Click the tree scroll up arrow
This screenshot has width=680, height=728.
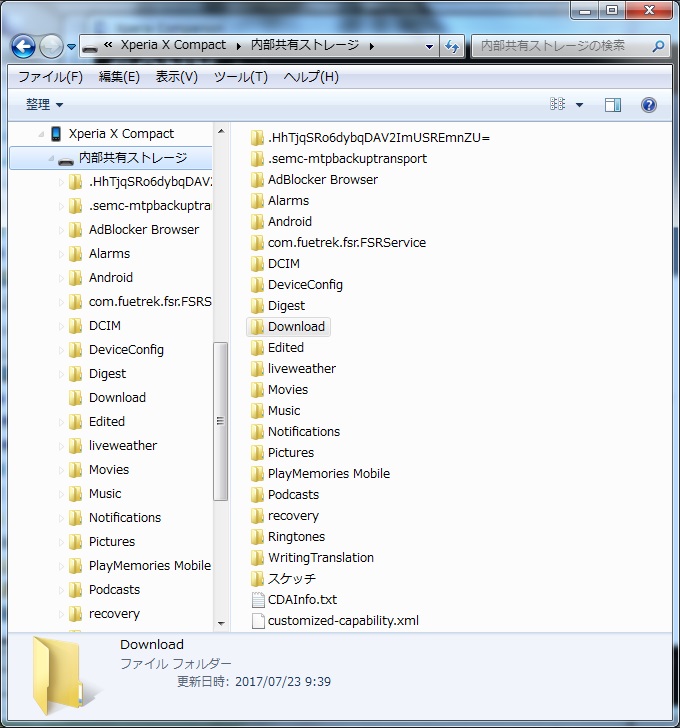pos(221,131)
